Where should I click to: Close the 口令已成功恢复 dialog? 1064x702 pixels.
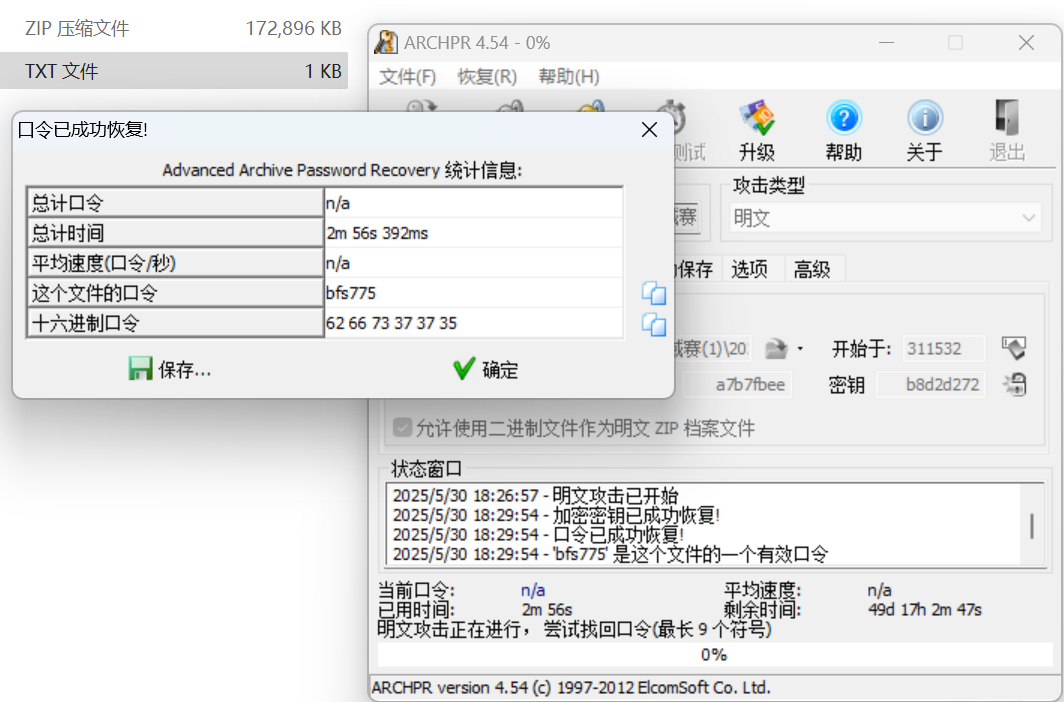[x=649, y=130]
